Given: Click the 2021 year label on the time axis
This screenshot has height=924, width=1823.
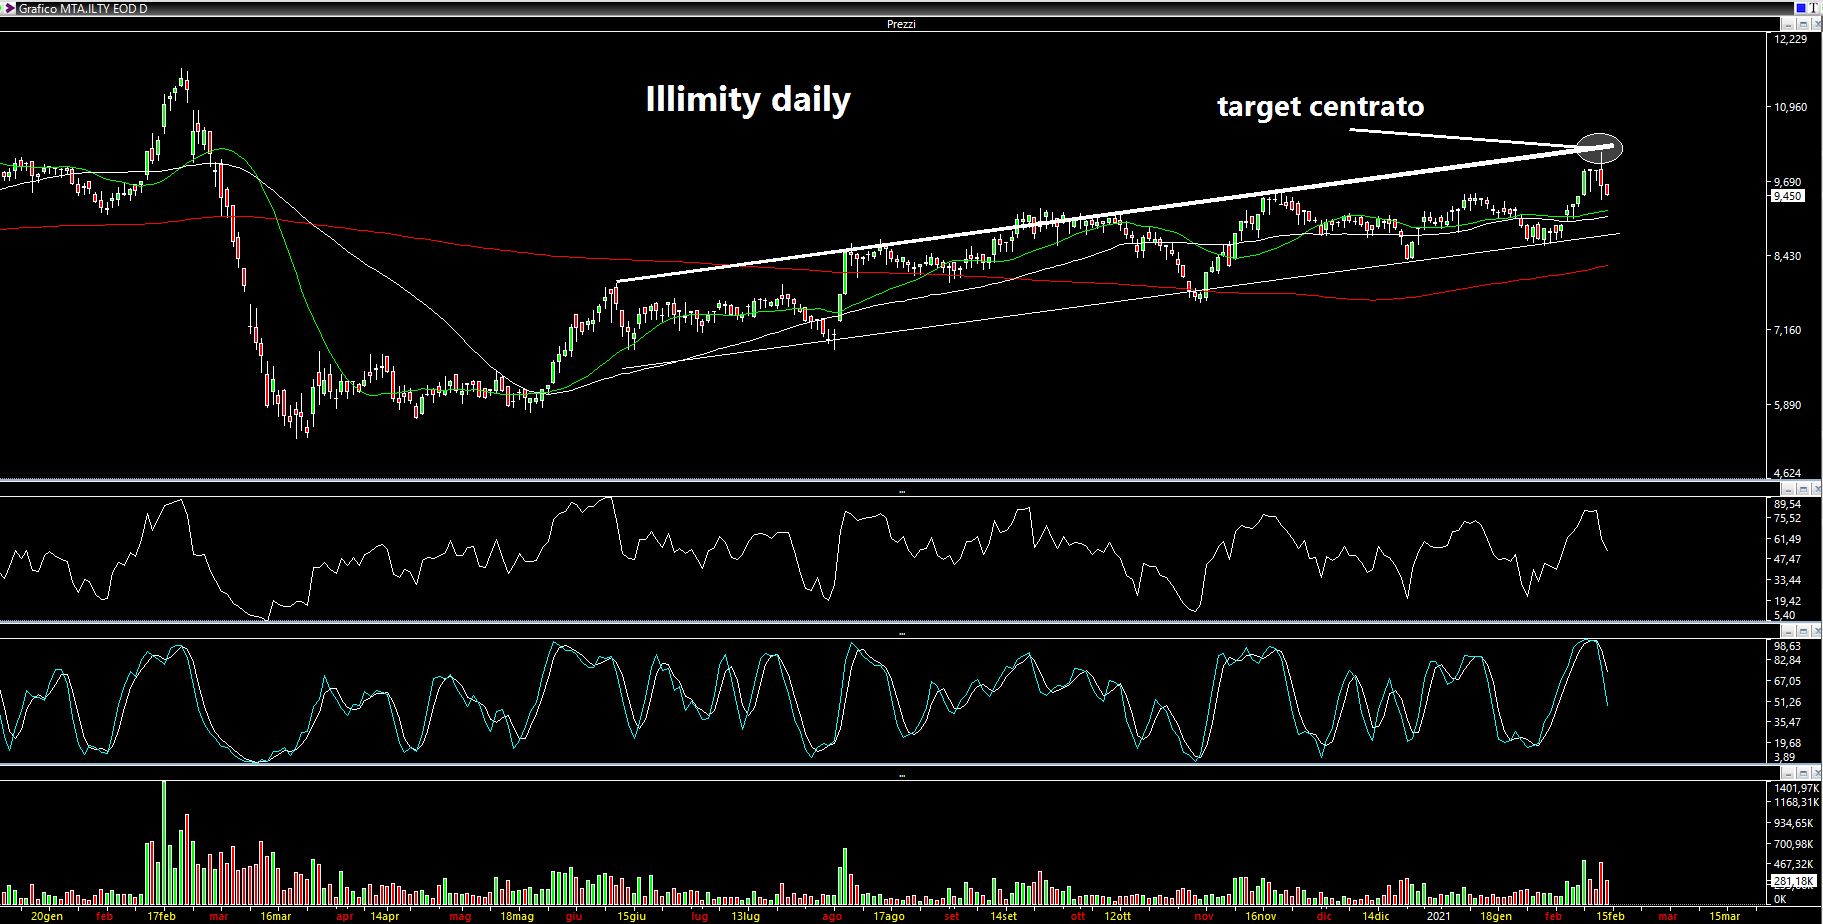Looking at the screenshot, I should 1438,916.
